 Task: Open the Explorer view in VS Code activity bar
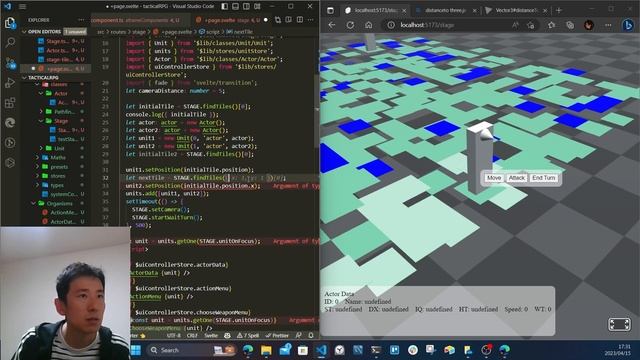(x=10, y=23)
